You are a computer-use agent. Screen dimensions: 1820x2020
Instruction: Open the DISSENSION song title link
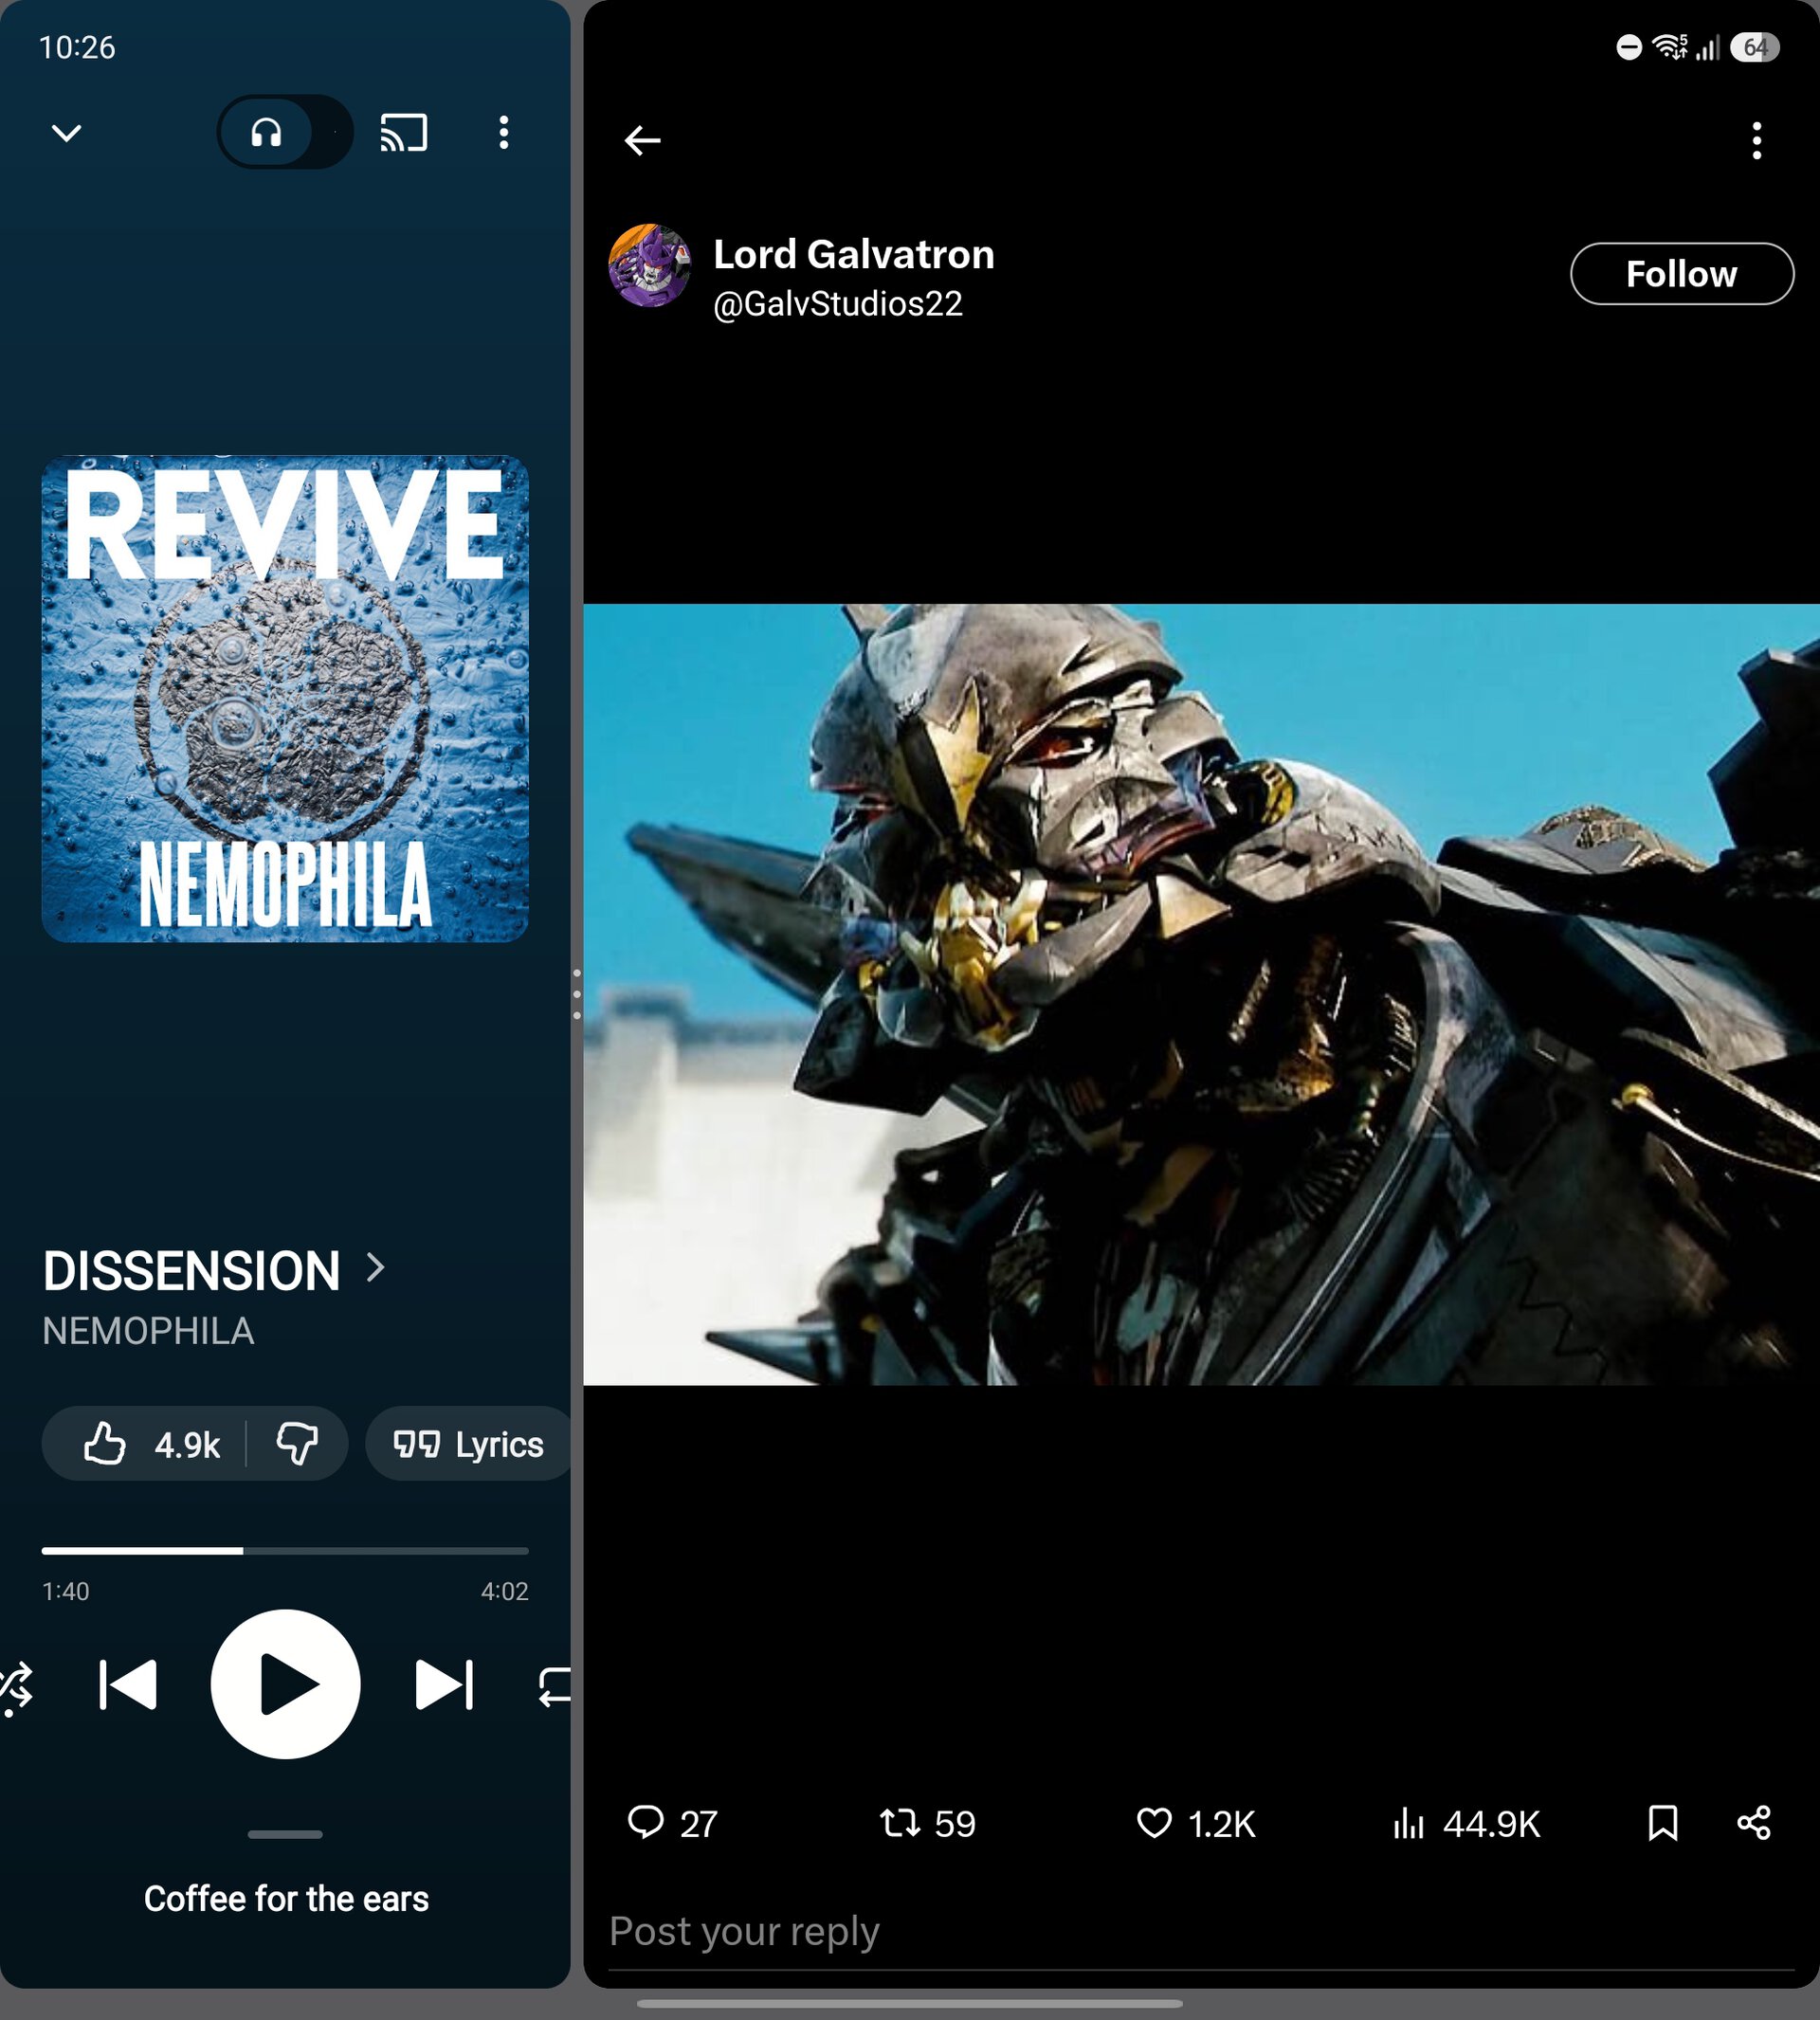[191, 1271]
